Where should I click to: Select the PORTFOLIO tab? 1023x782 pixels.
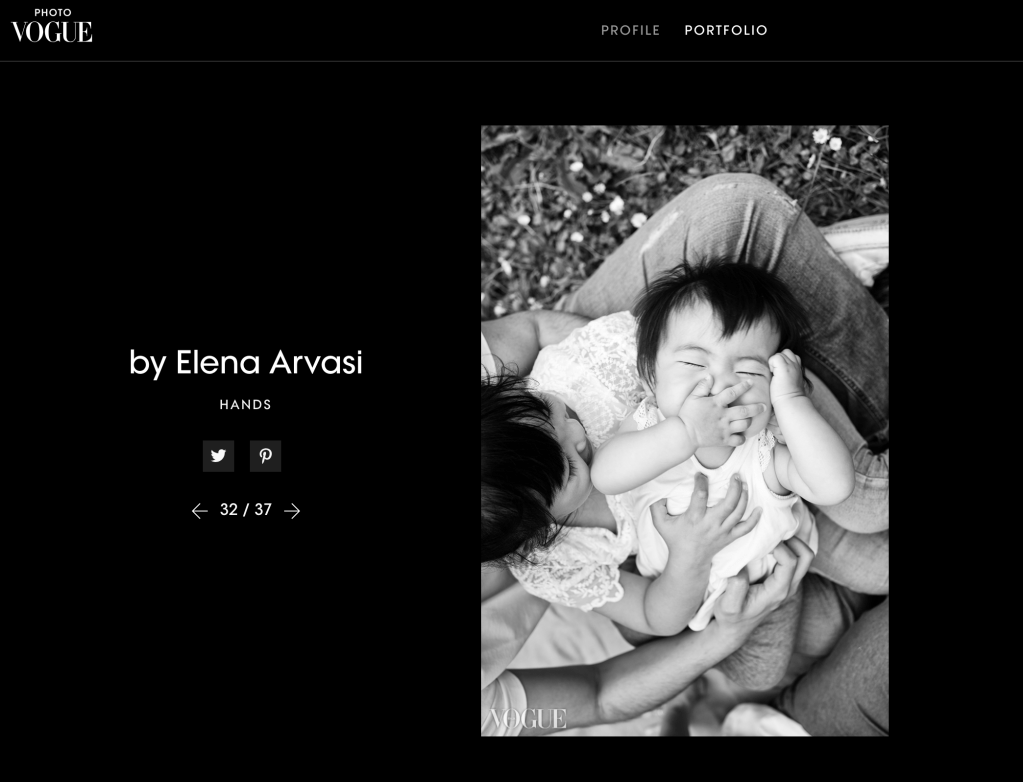[726, 30]
